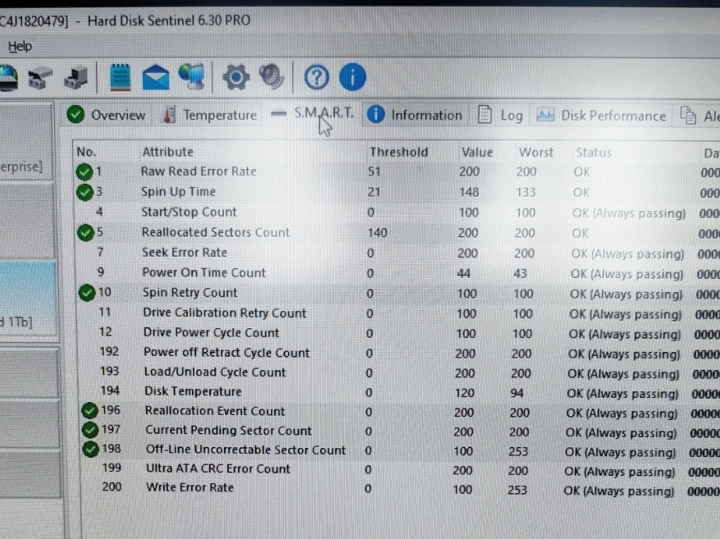This screenshot has height=539, width=720.
Task: Select the Load/Unload Cycle Count attribute
Action: [215, 372]
